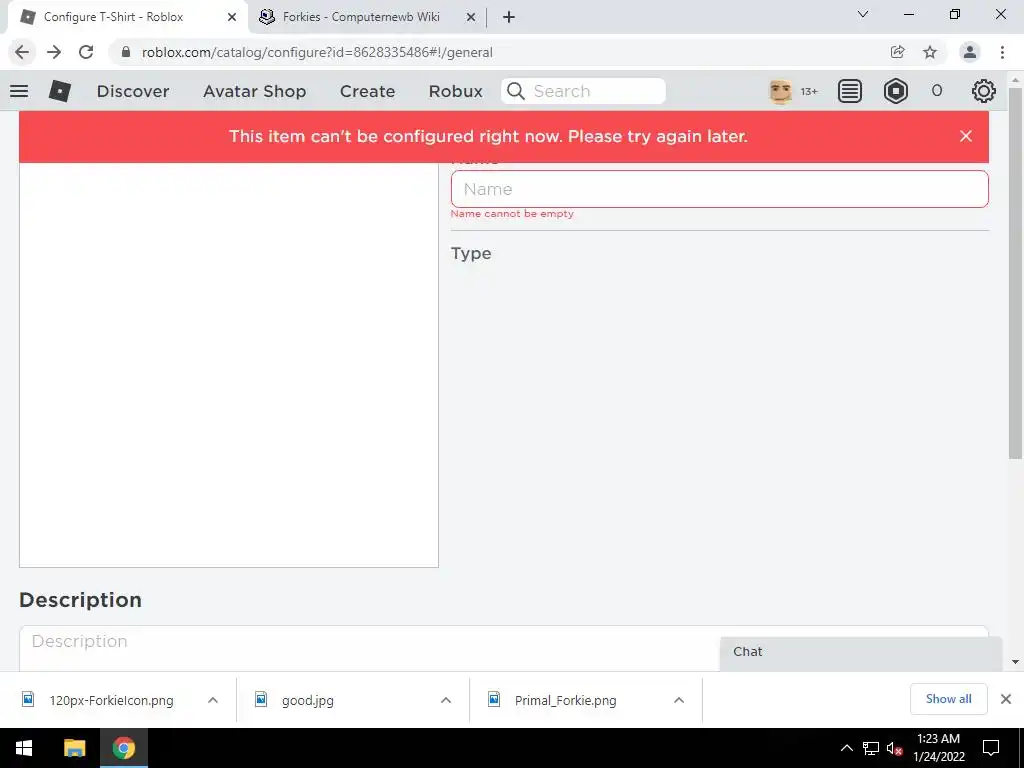
Task: Expand options for Primal_Forkie.png download
Action: click(679, 700)
